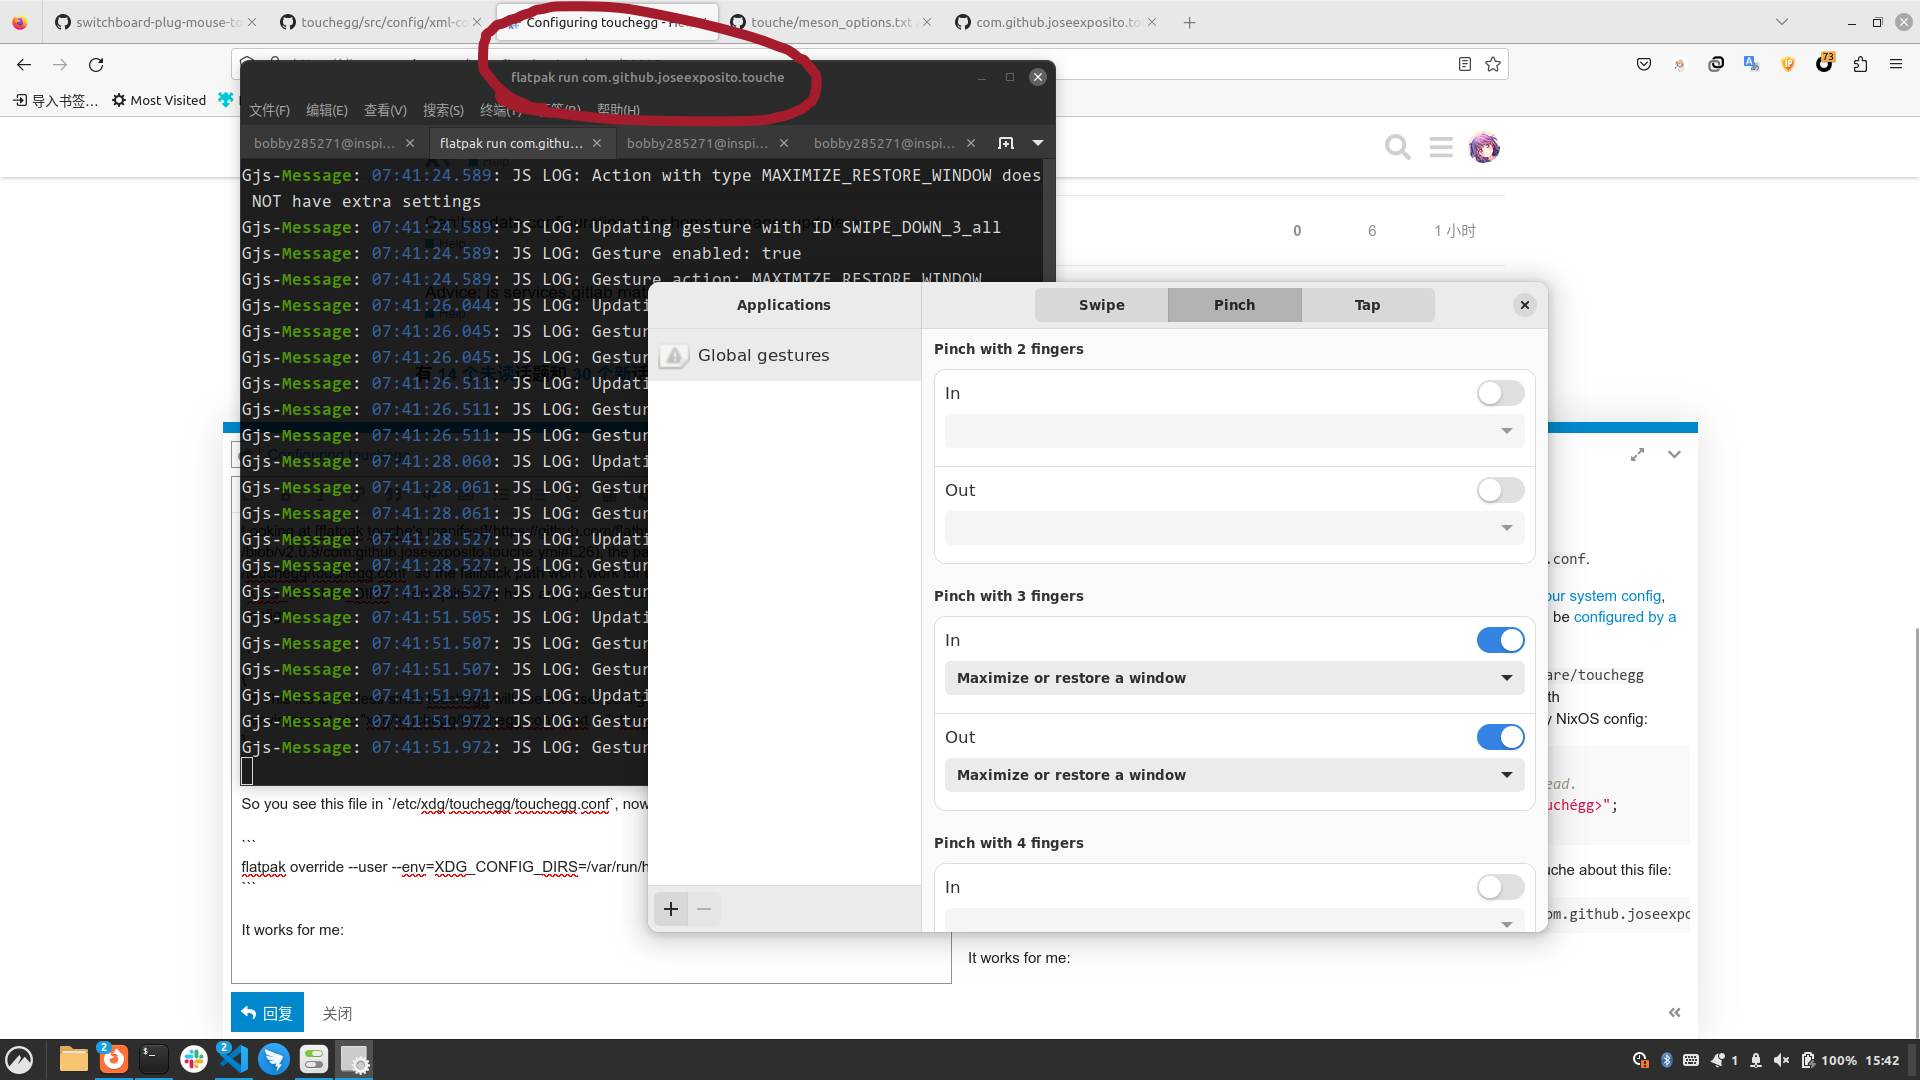Image resolution: width=1920 pixels, height=1080 pixels.
Task: Open the Bluetooth tray indicator
Action: [x=1666, y=1060]
